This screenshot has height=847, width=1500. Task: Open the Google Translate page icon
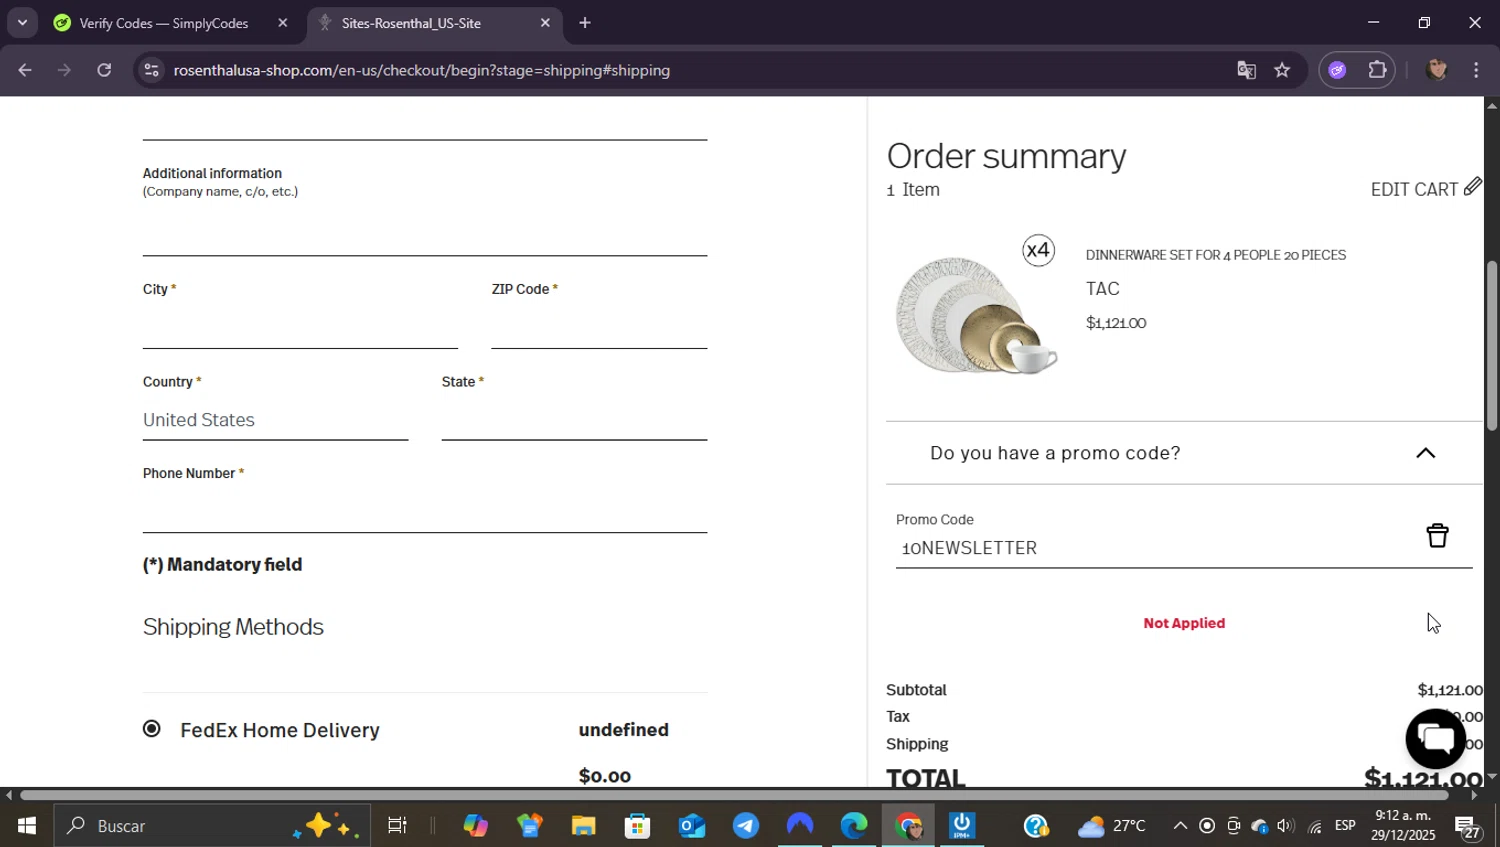[1246, 70]
